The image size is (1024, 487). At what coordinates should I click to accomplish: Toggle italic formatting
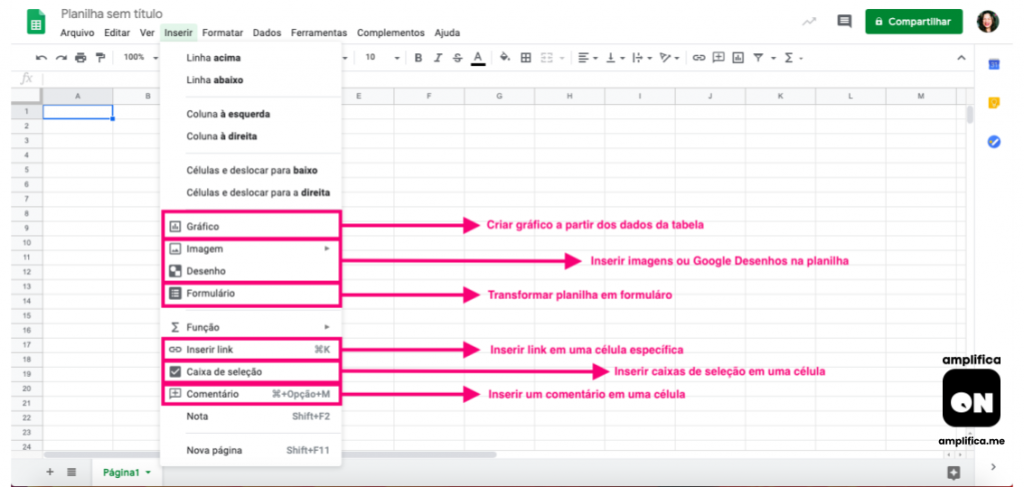pyautogui.click(x=438, y=58)
